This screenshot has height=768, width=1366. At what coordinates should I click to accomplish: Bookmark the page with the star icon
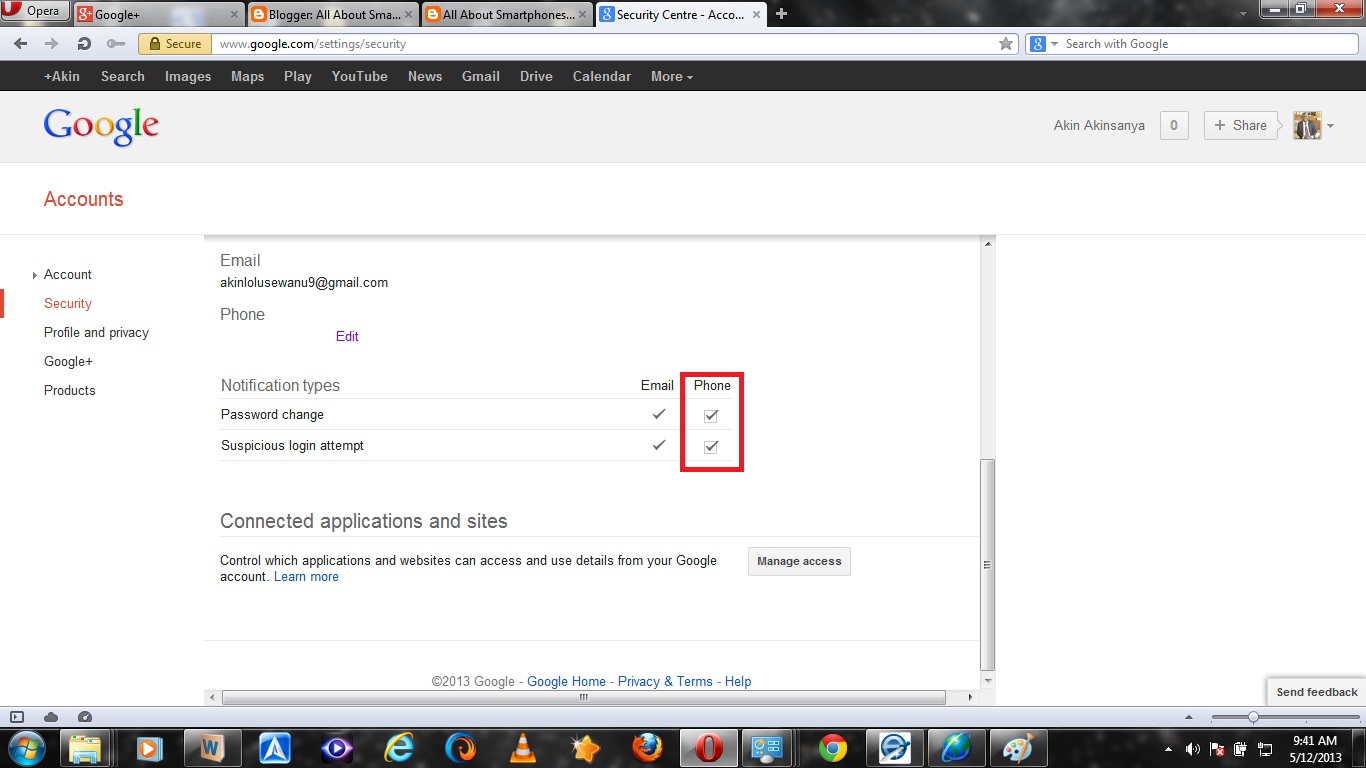pos(1006,44)
